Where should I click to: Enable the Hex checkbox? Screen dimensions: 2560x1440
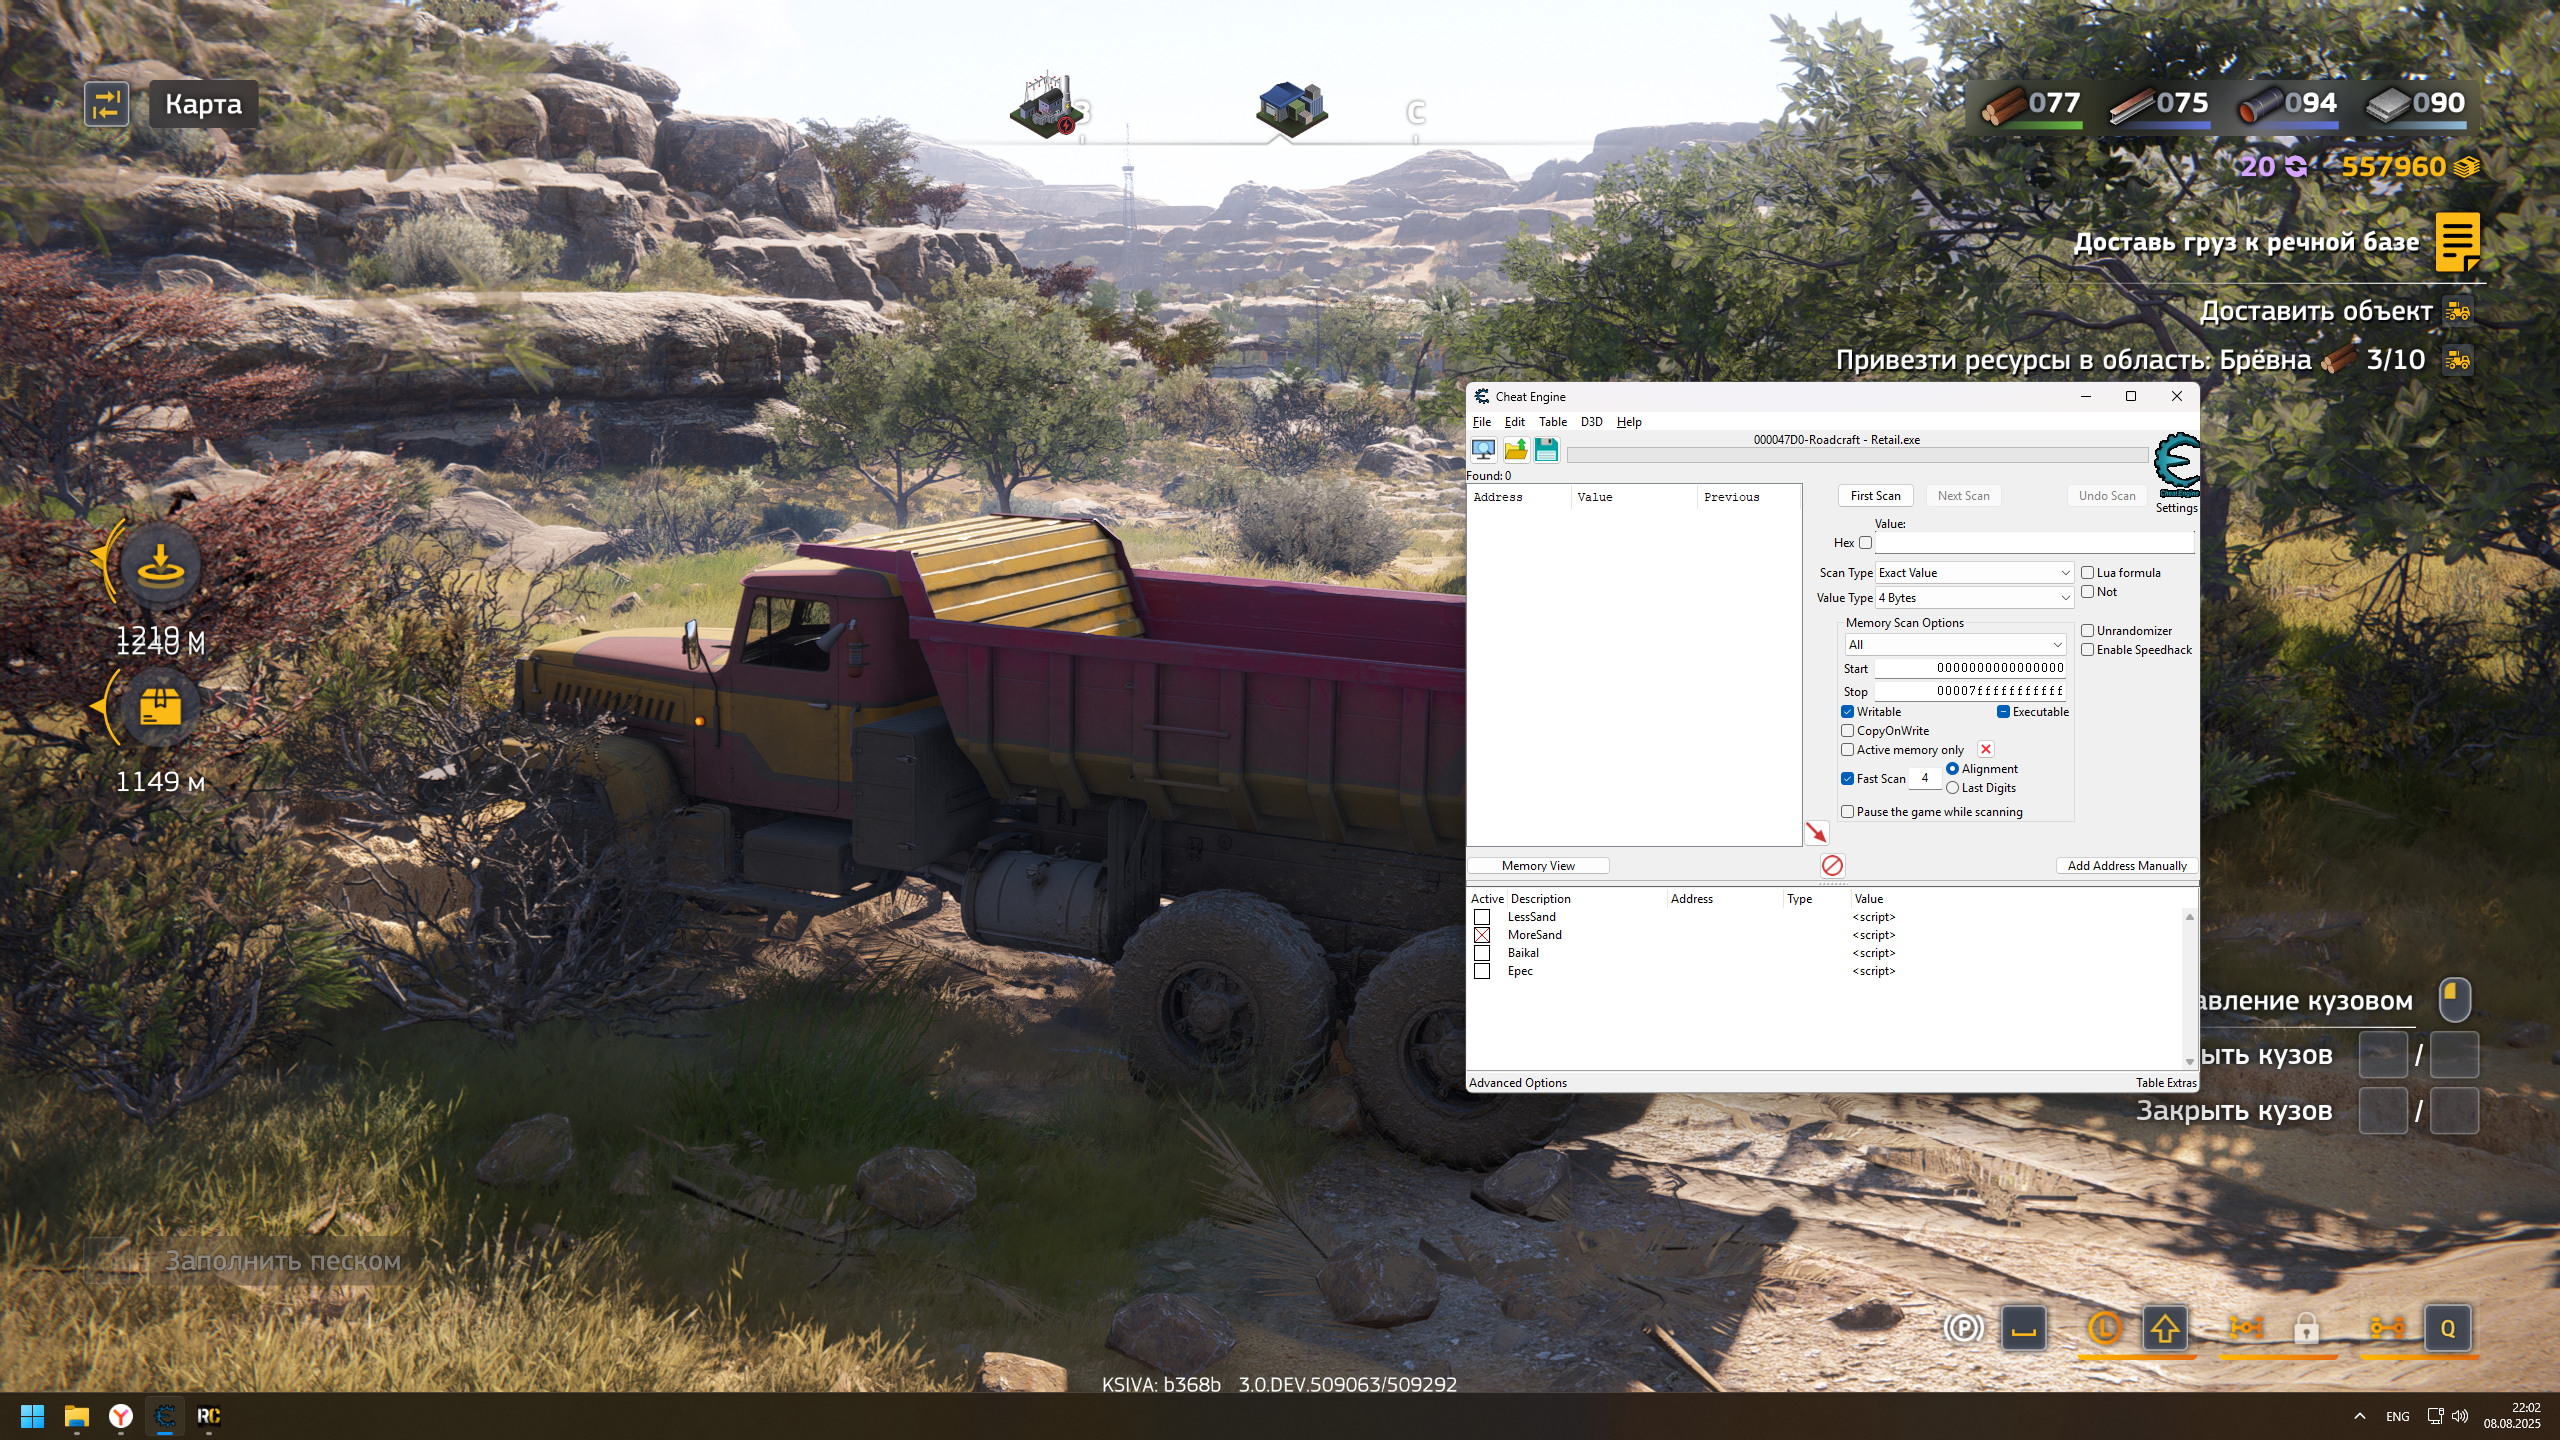click(x=1865, y=542)
